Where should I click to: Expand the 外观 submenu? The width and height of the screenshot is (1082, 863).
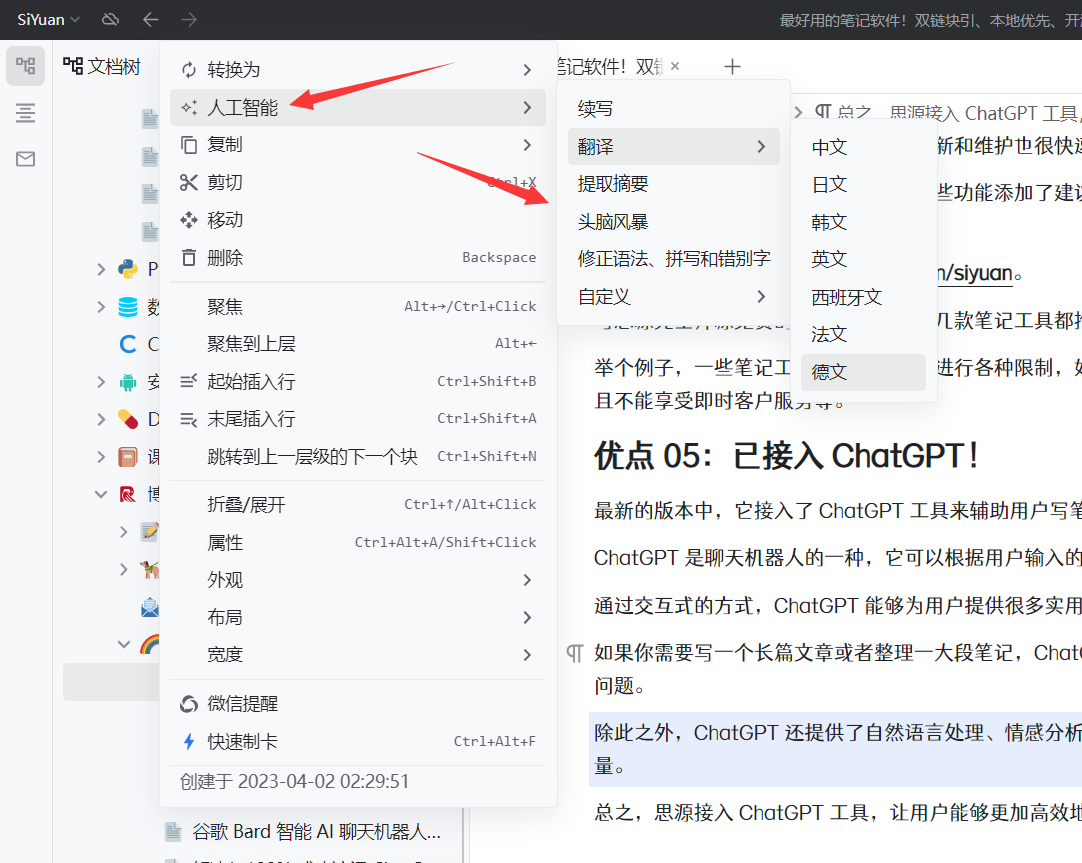[x=357, y=580]
